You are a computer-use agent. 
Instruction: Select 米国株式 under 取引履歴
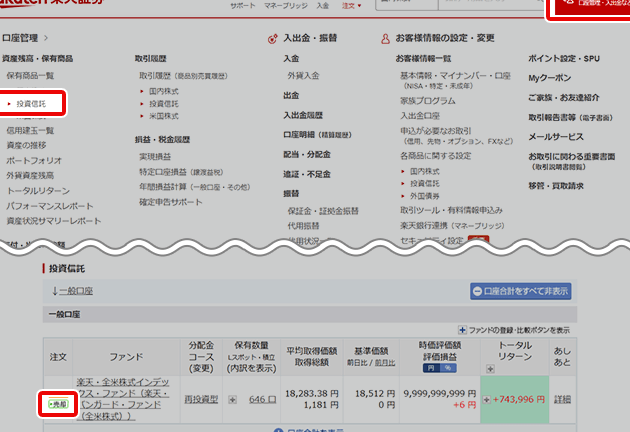coord(164,116)
